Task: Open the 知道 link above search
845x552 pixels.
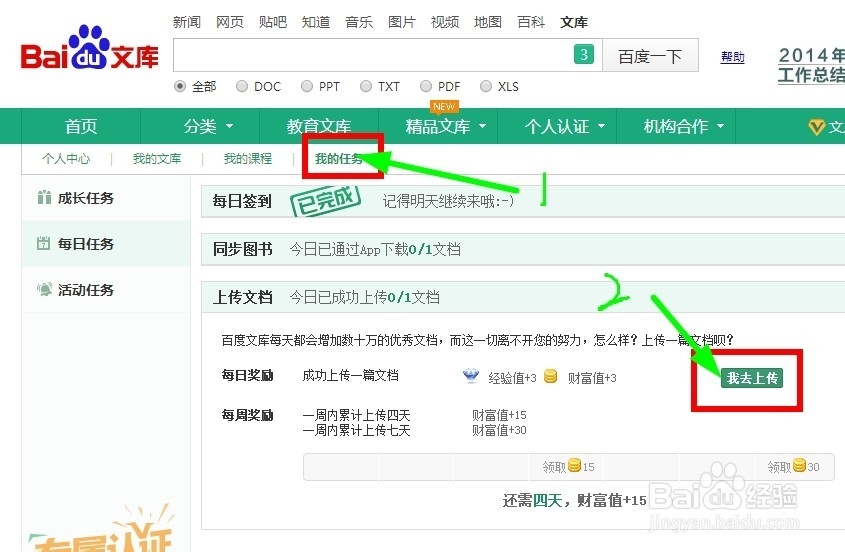Action: pos(316,22)
